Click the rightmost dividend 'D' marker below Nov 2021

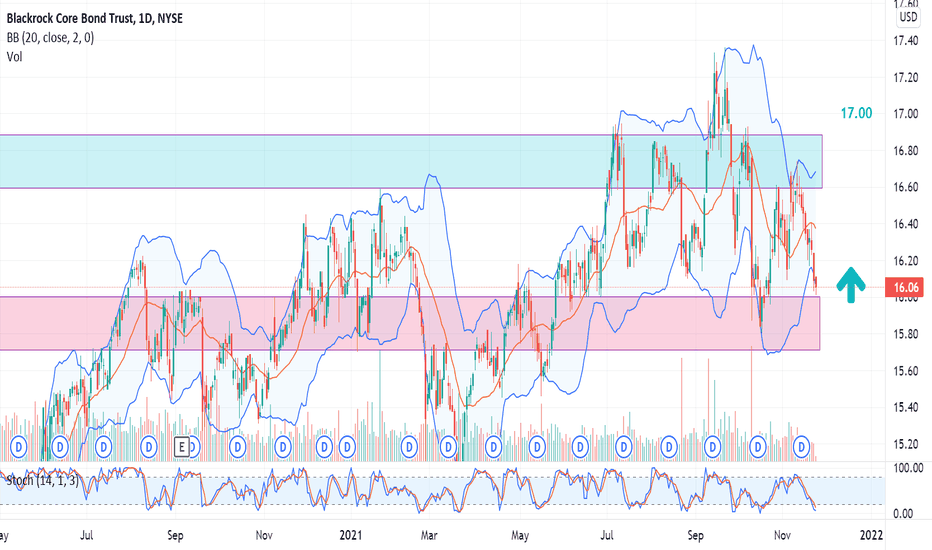pos(802,446)
